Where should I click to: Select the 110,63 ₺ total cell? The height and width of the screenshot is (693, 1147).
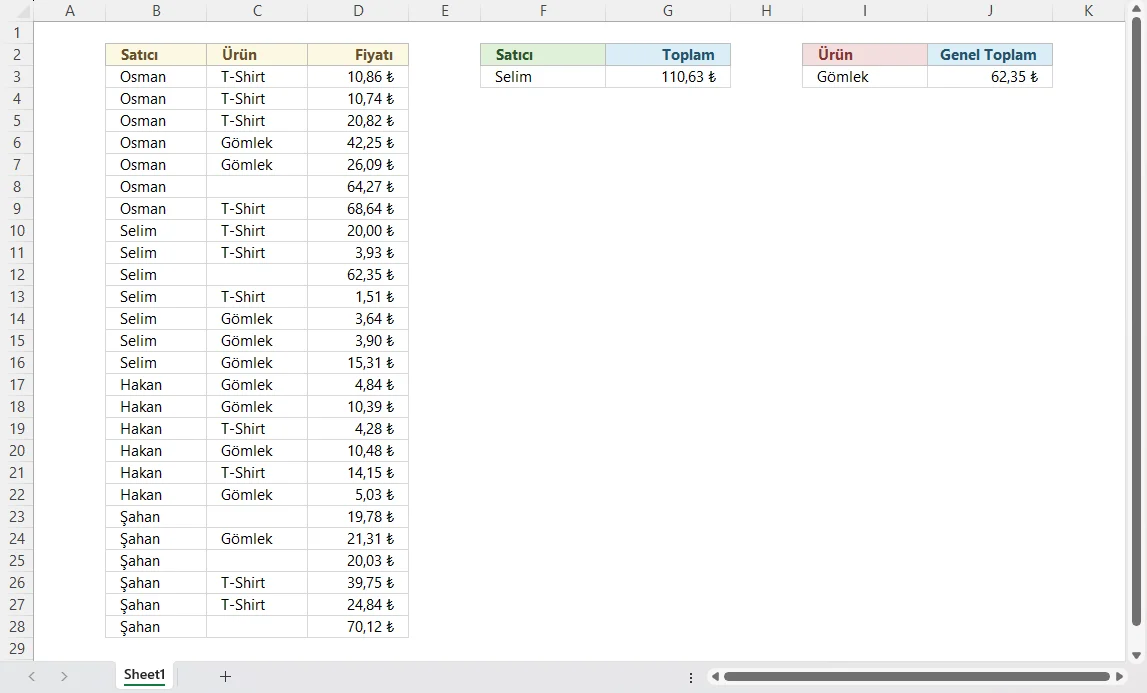click(668, 77)
